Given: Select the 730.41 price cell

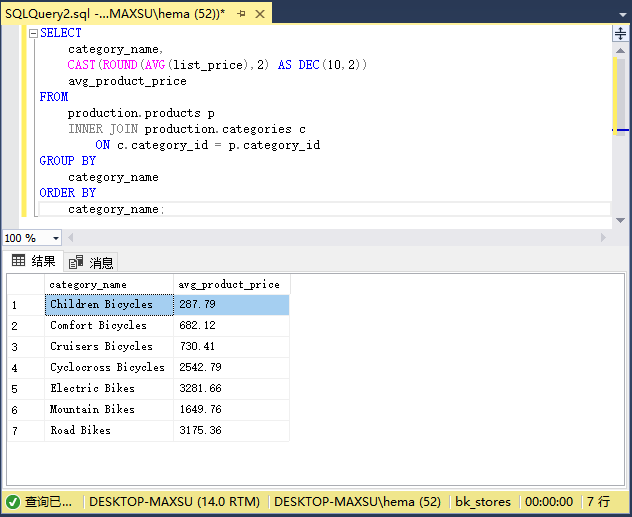Looking at the screenshot, I should pos(231,347).
